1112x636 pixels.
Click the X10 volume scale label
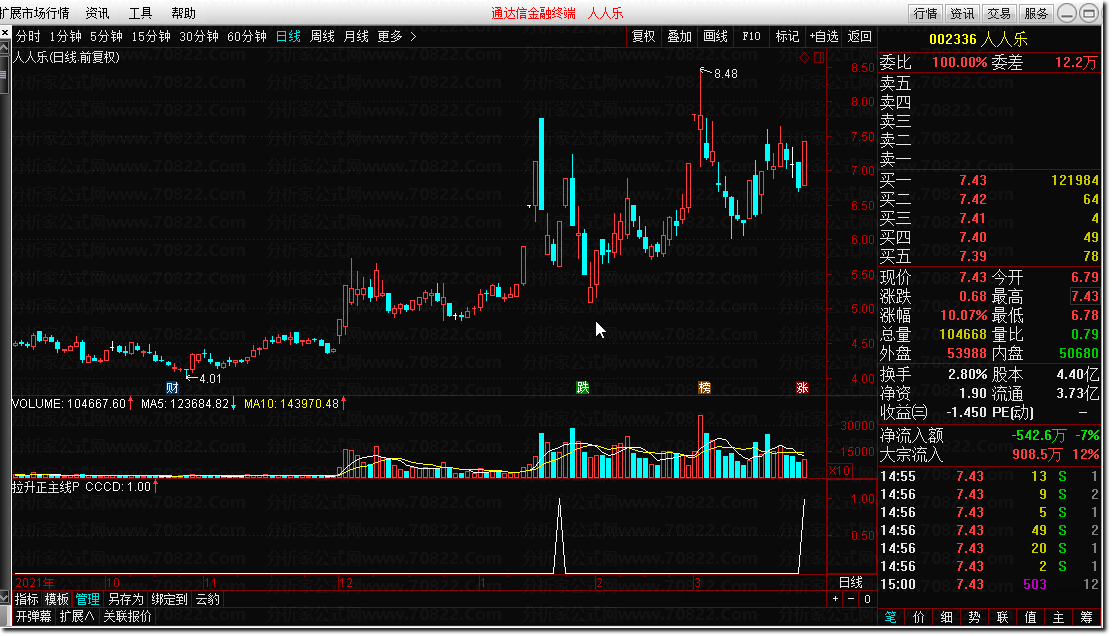pos(840,471)
